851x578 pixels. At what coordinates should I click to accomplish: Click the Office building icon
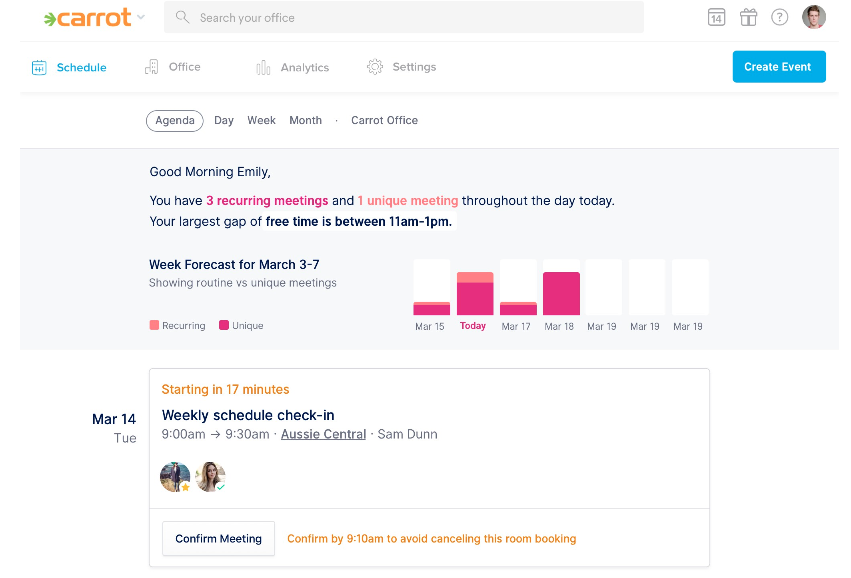point(152,67)
